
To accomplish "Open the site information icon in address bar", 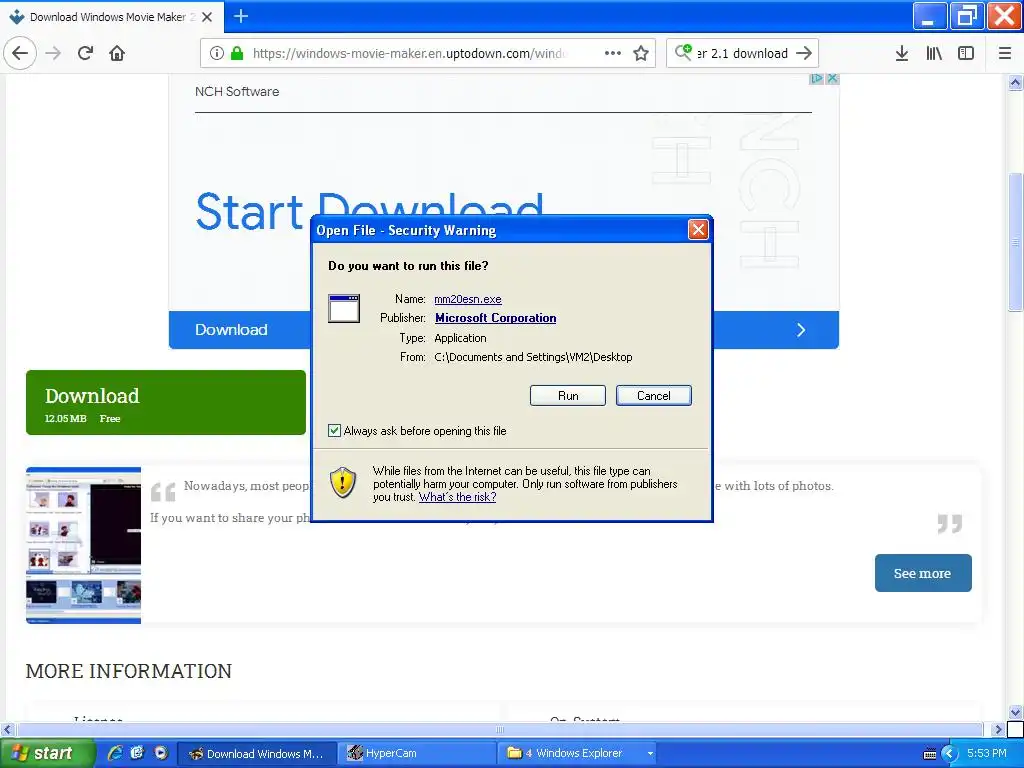I will [x=217, y=53].
